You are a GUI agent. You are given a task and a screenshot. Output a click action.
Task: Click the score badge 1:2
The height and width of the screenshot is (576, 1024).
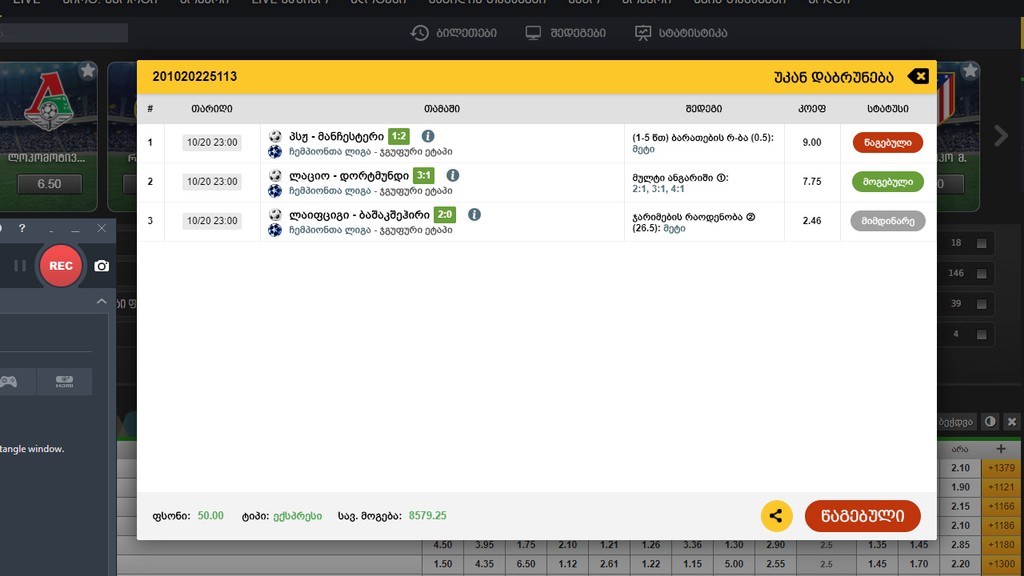click(398, 136)
